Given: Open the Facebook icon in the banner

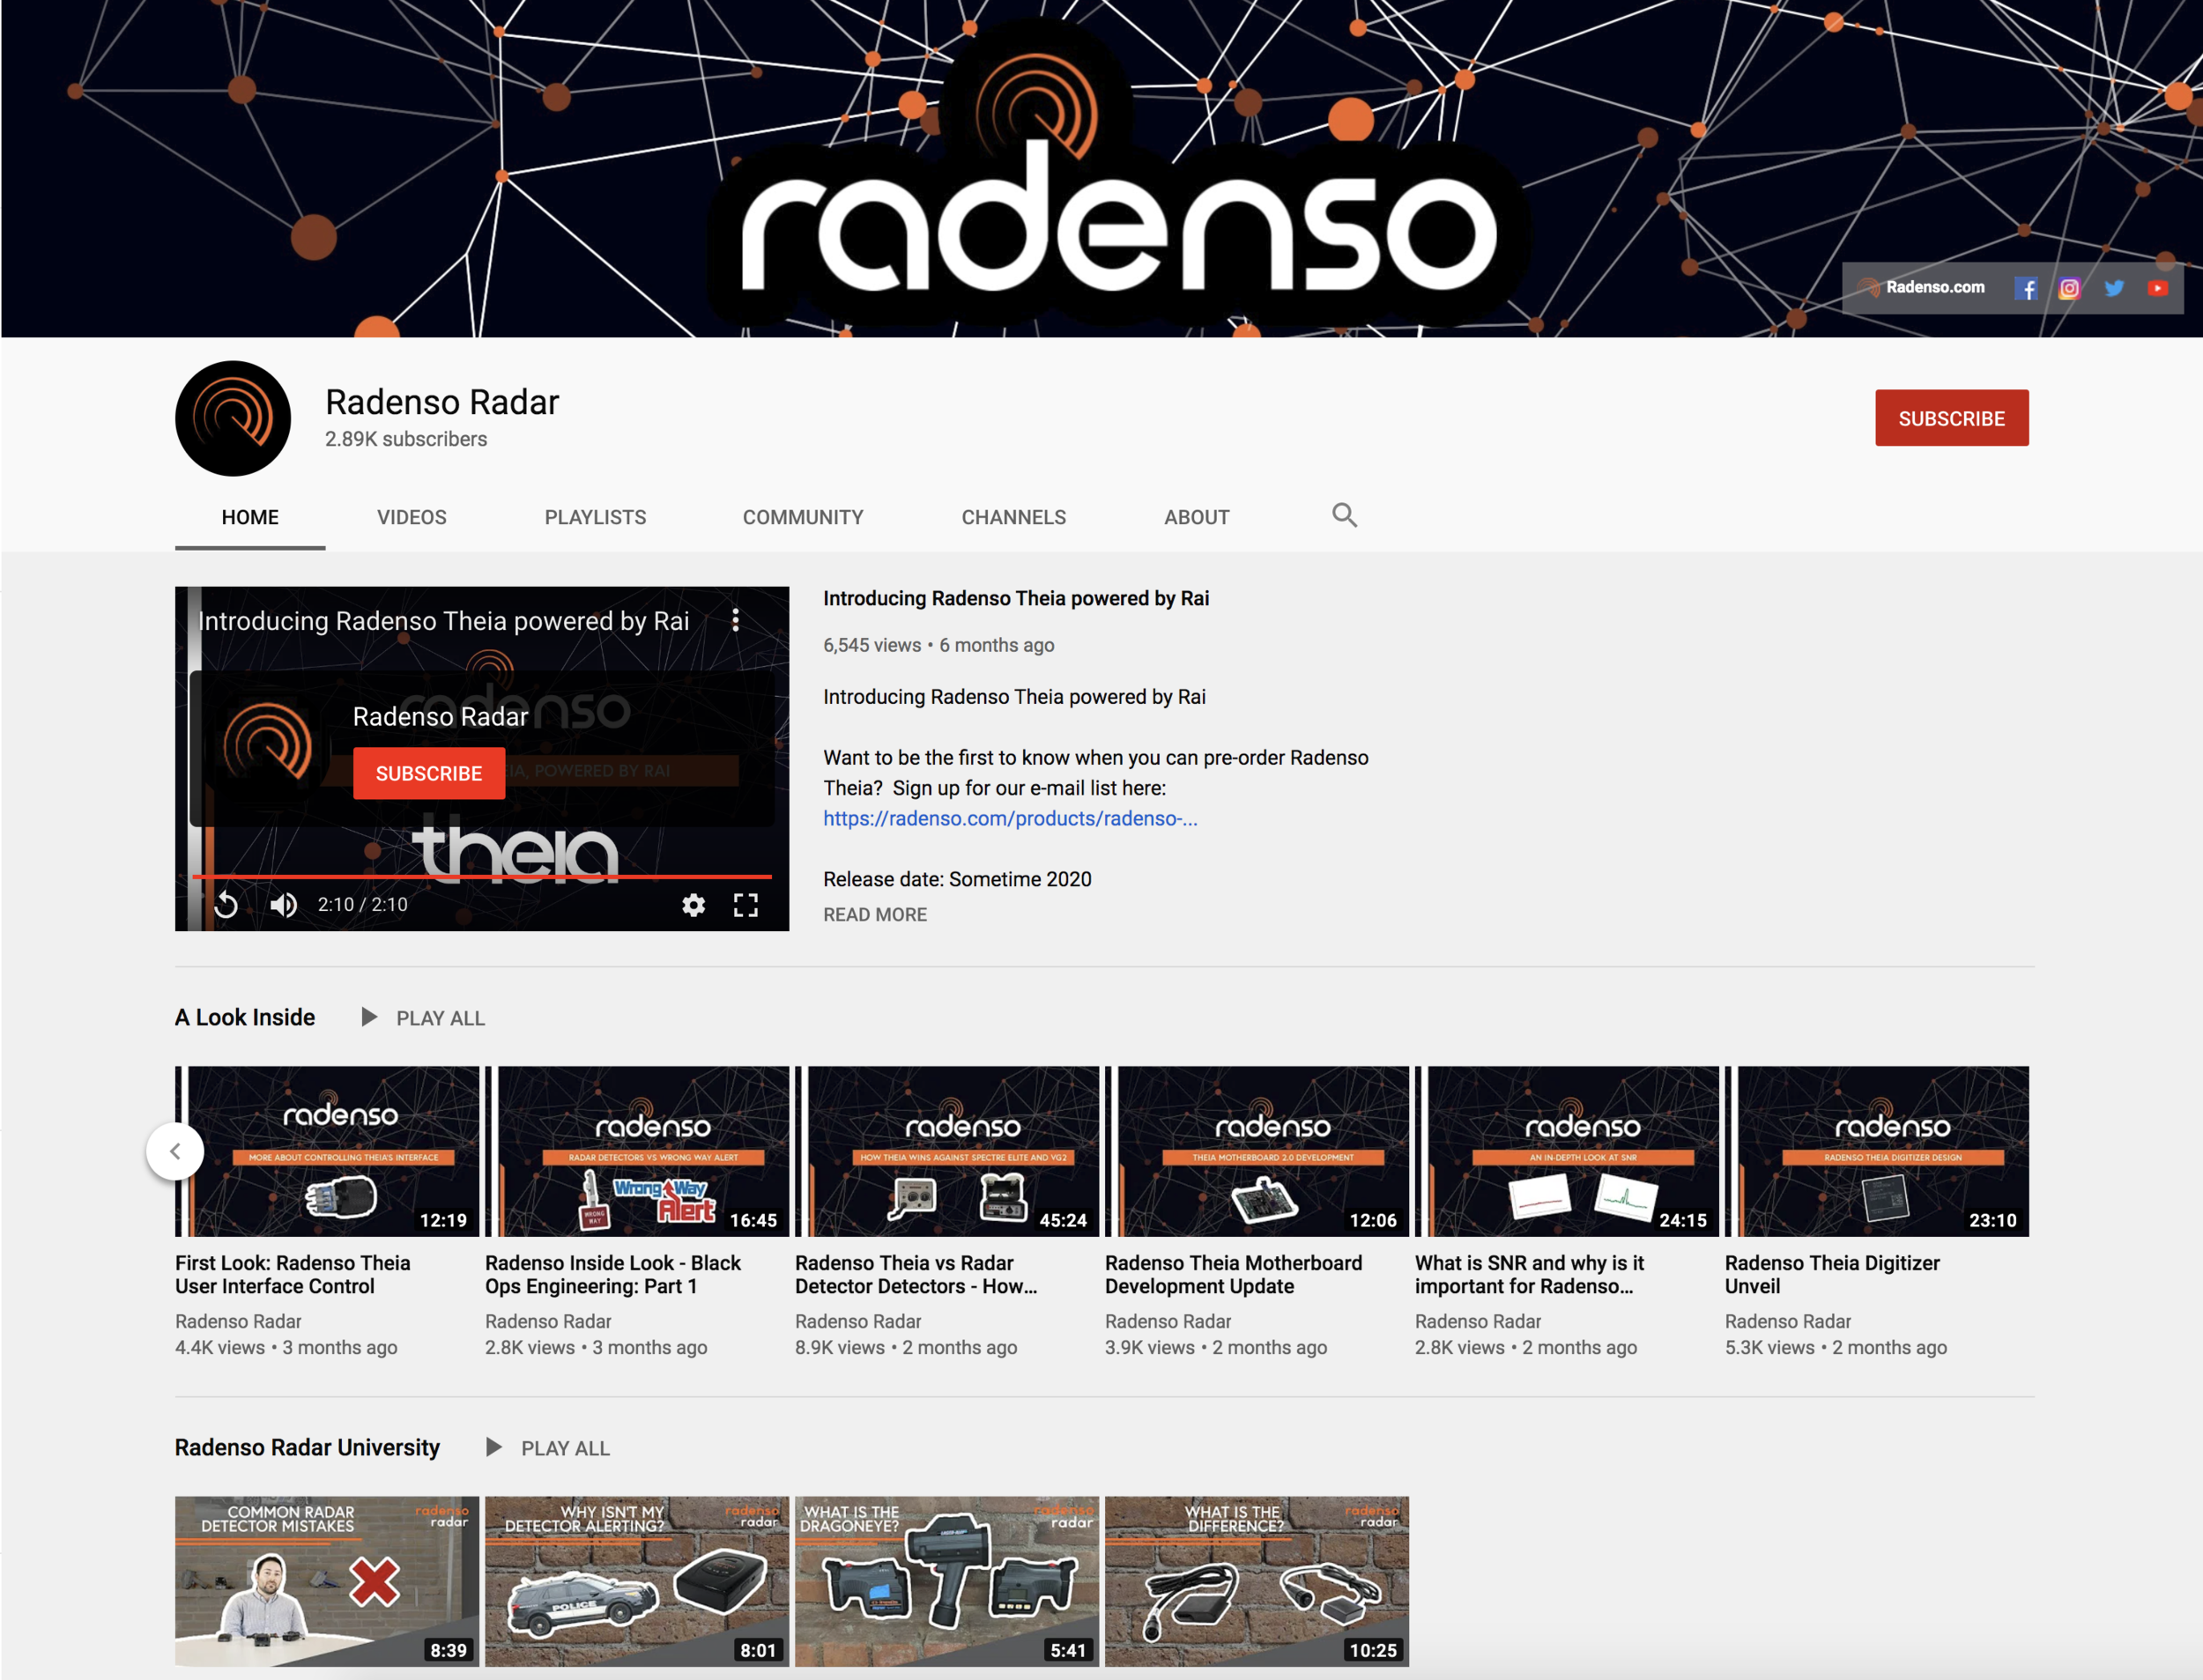Looking at the screenshot, I should click(x=2025, y=288).
